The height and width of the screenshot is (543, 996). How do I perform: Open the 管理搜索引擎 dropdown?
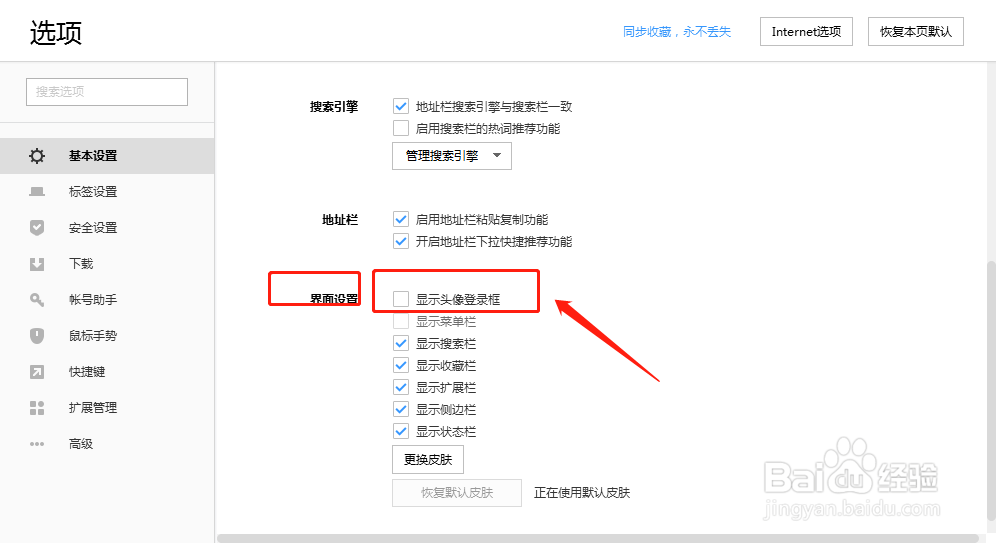(452, 156)
